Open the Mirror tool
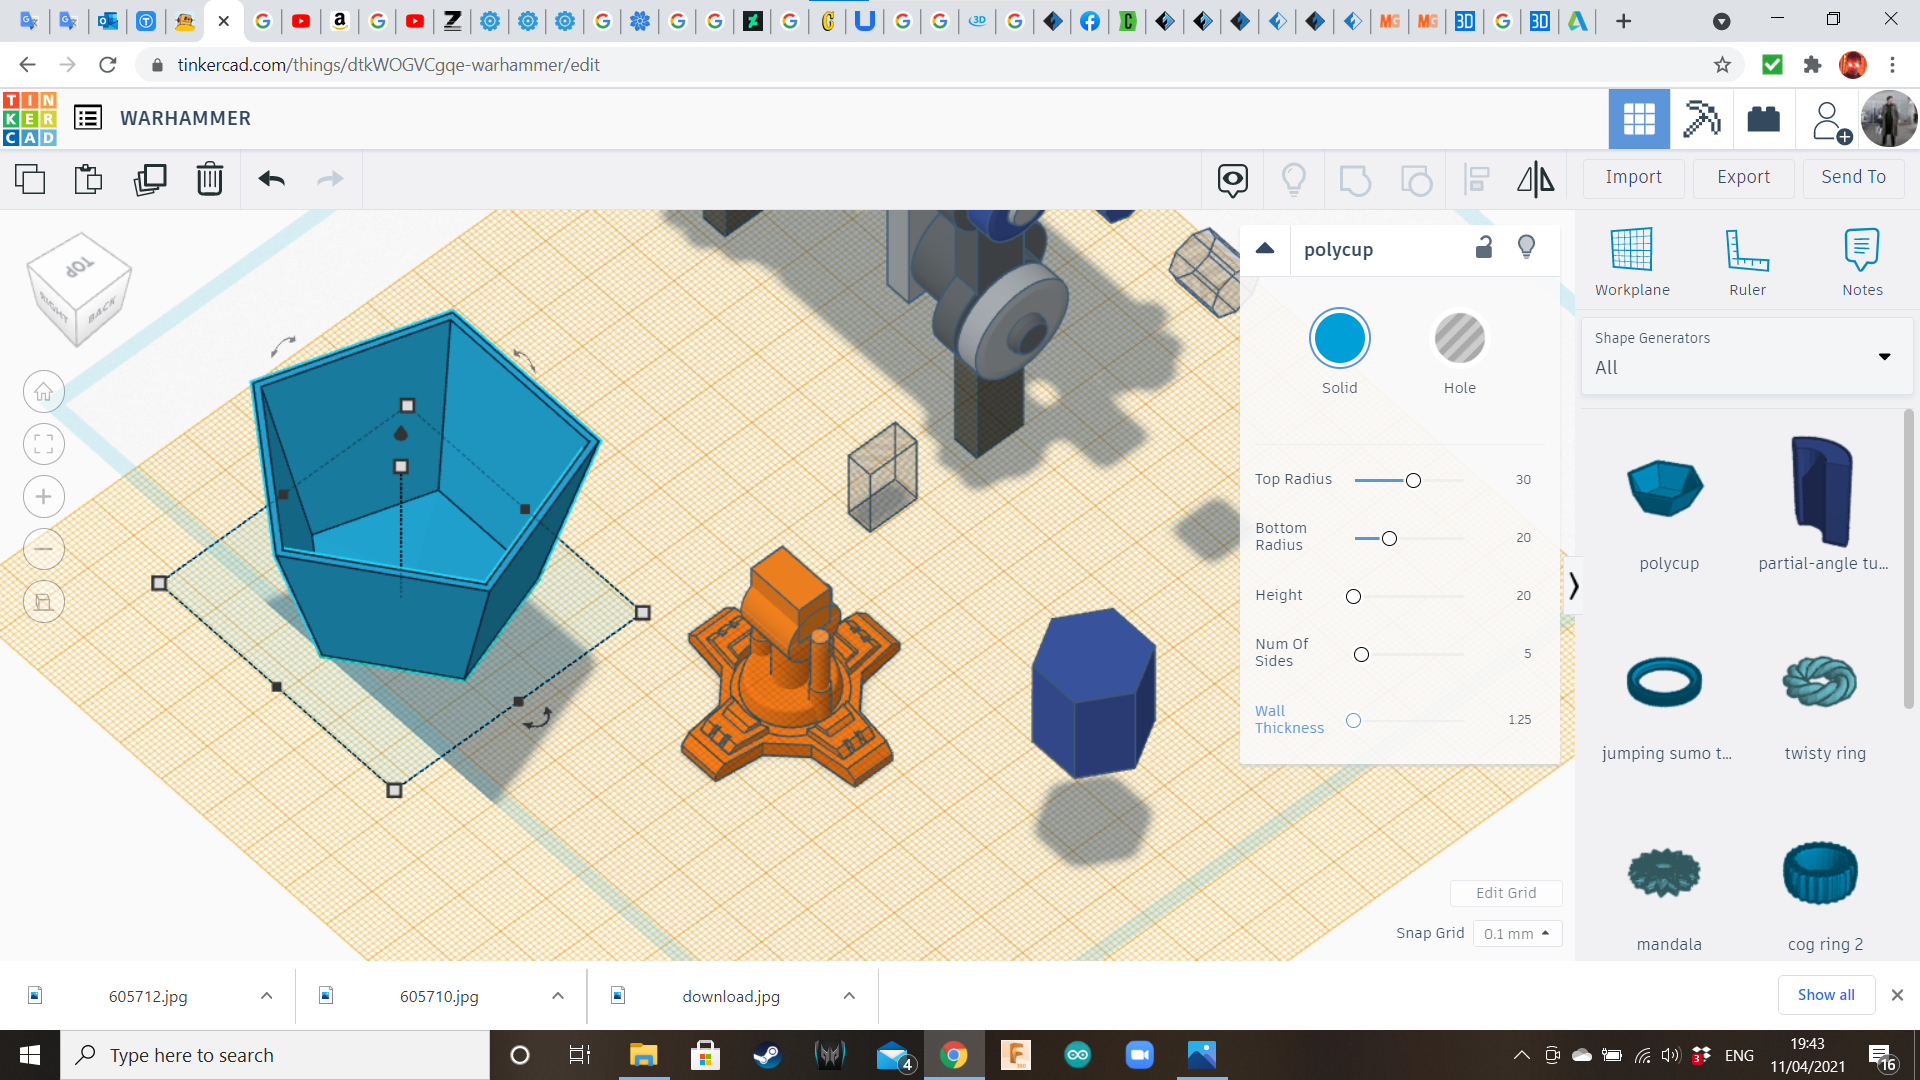 point(1535,180)
